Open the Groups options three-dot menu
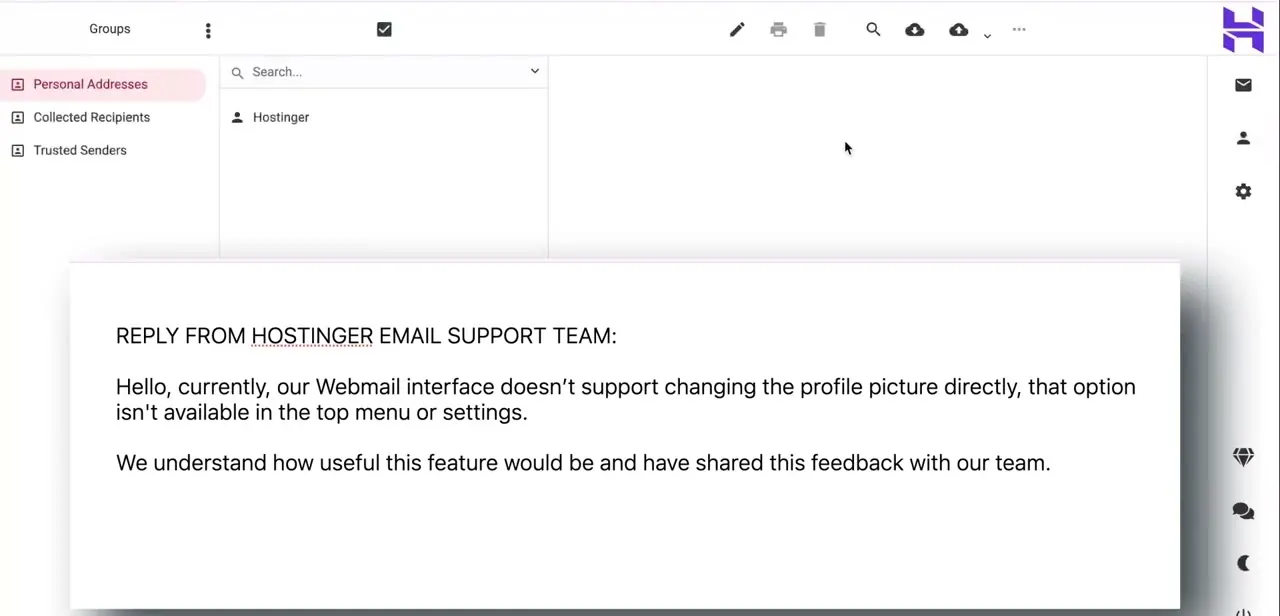This screenshot has height=616, width=1280. [x=208, y=31]
